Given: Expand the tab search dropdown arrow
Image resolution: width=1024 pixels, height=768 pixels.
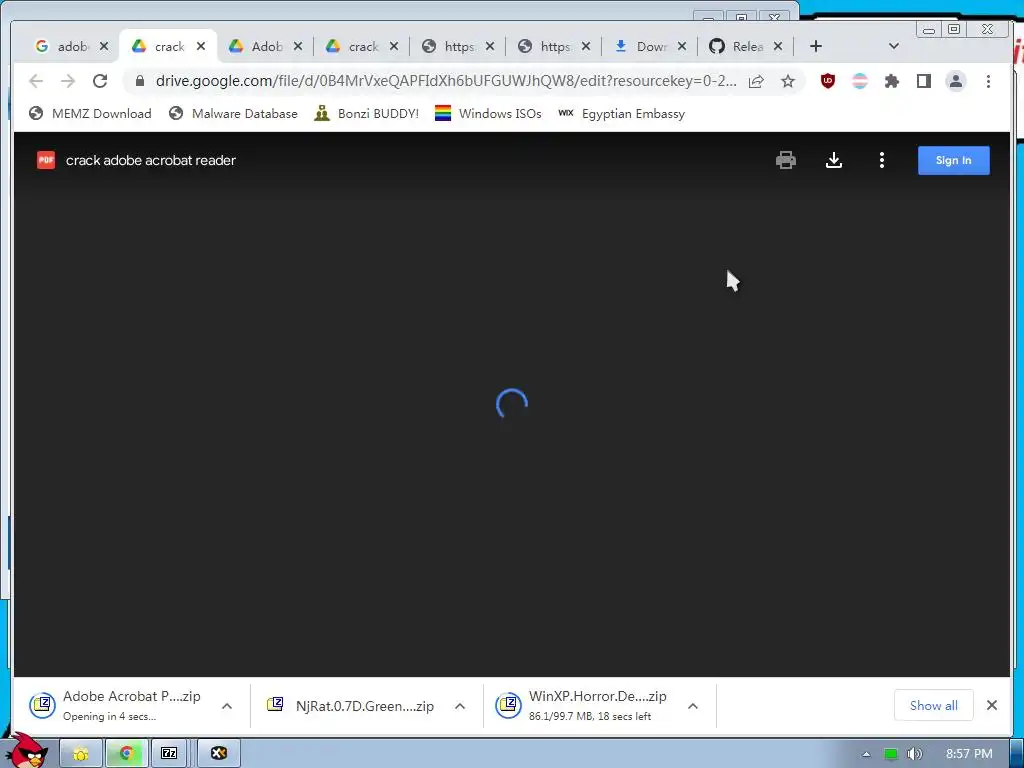Looking at the screenshot, I should coord(894,46).
